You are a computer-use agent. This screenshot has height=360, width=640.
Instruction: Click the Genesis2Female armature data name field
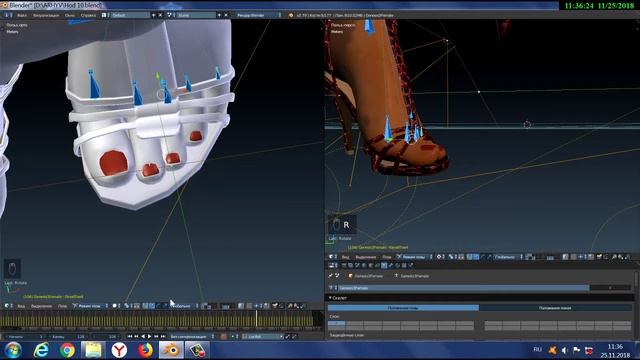[x=464, y=288]
